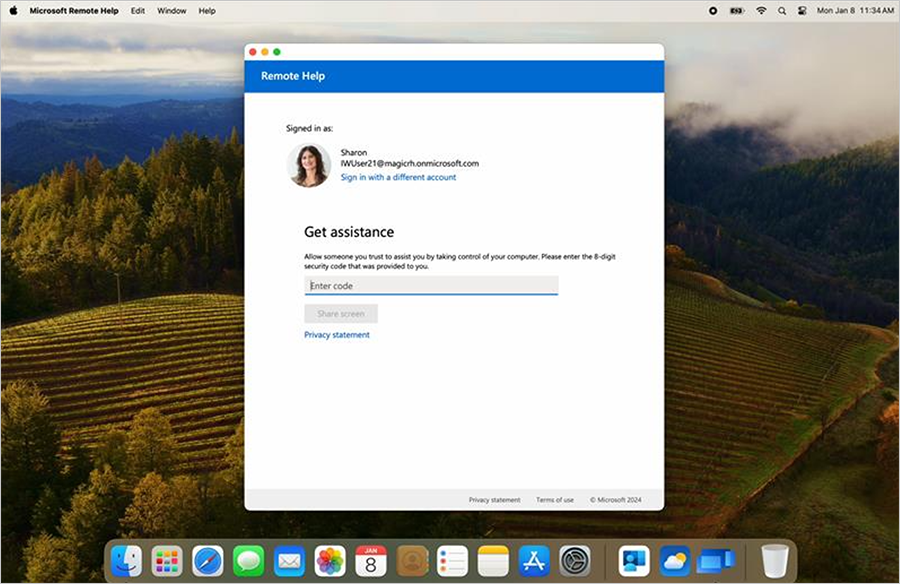Image resolution: width=900 pixels, height=584 pixels.
Task: Open Finder from the dock
Action: pyautogui.click(x=126, y=560)
